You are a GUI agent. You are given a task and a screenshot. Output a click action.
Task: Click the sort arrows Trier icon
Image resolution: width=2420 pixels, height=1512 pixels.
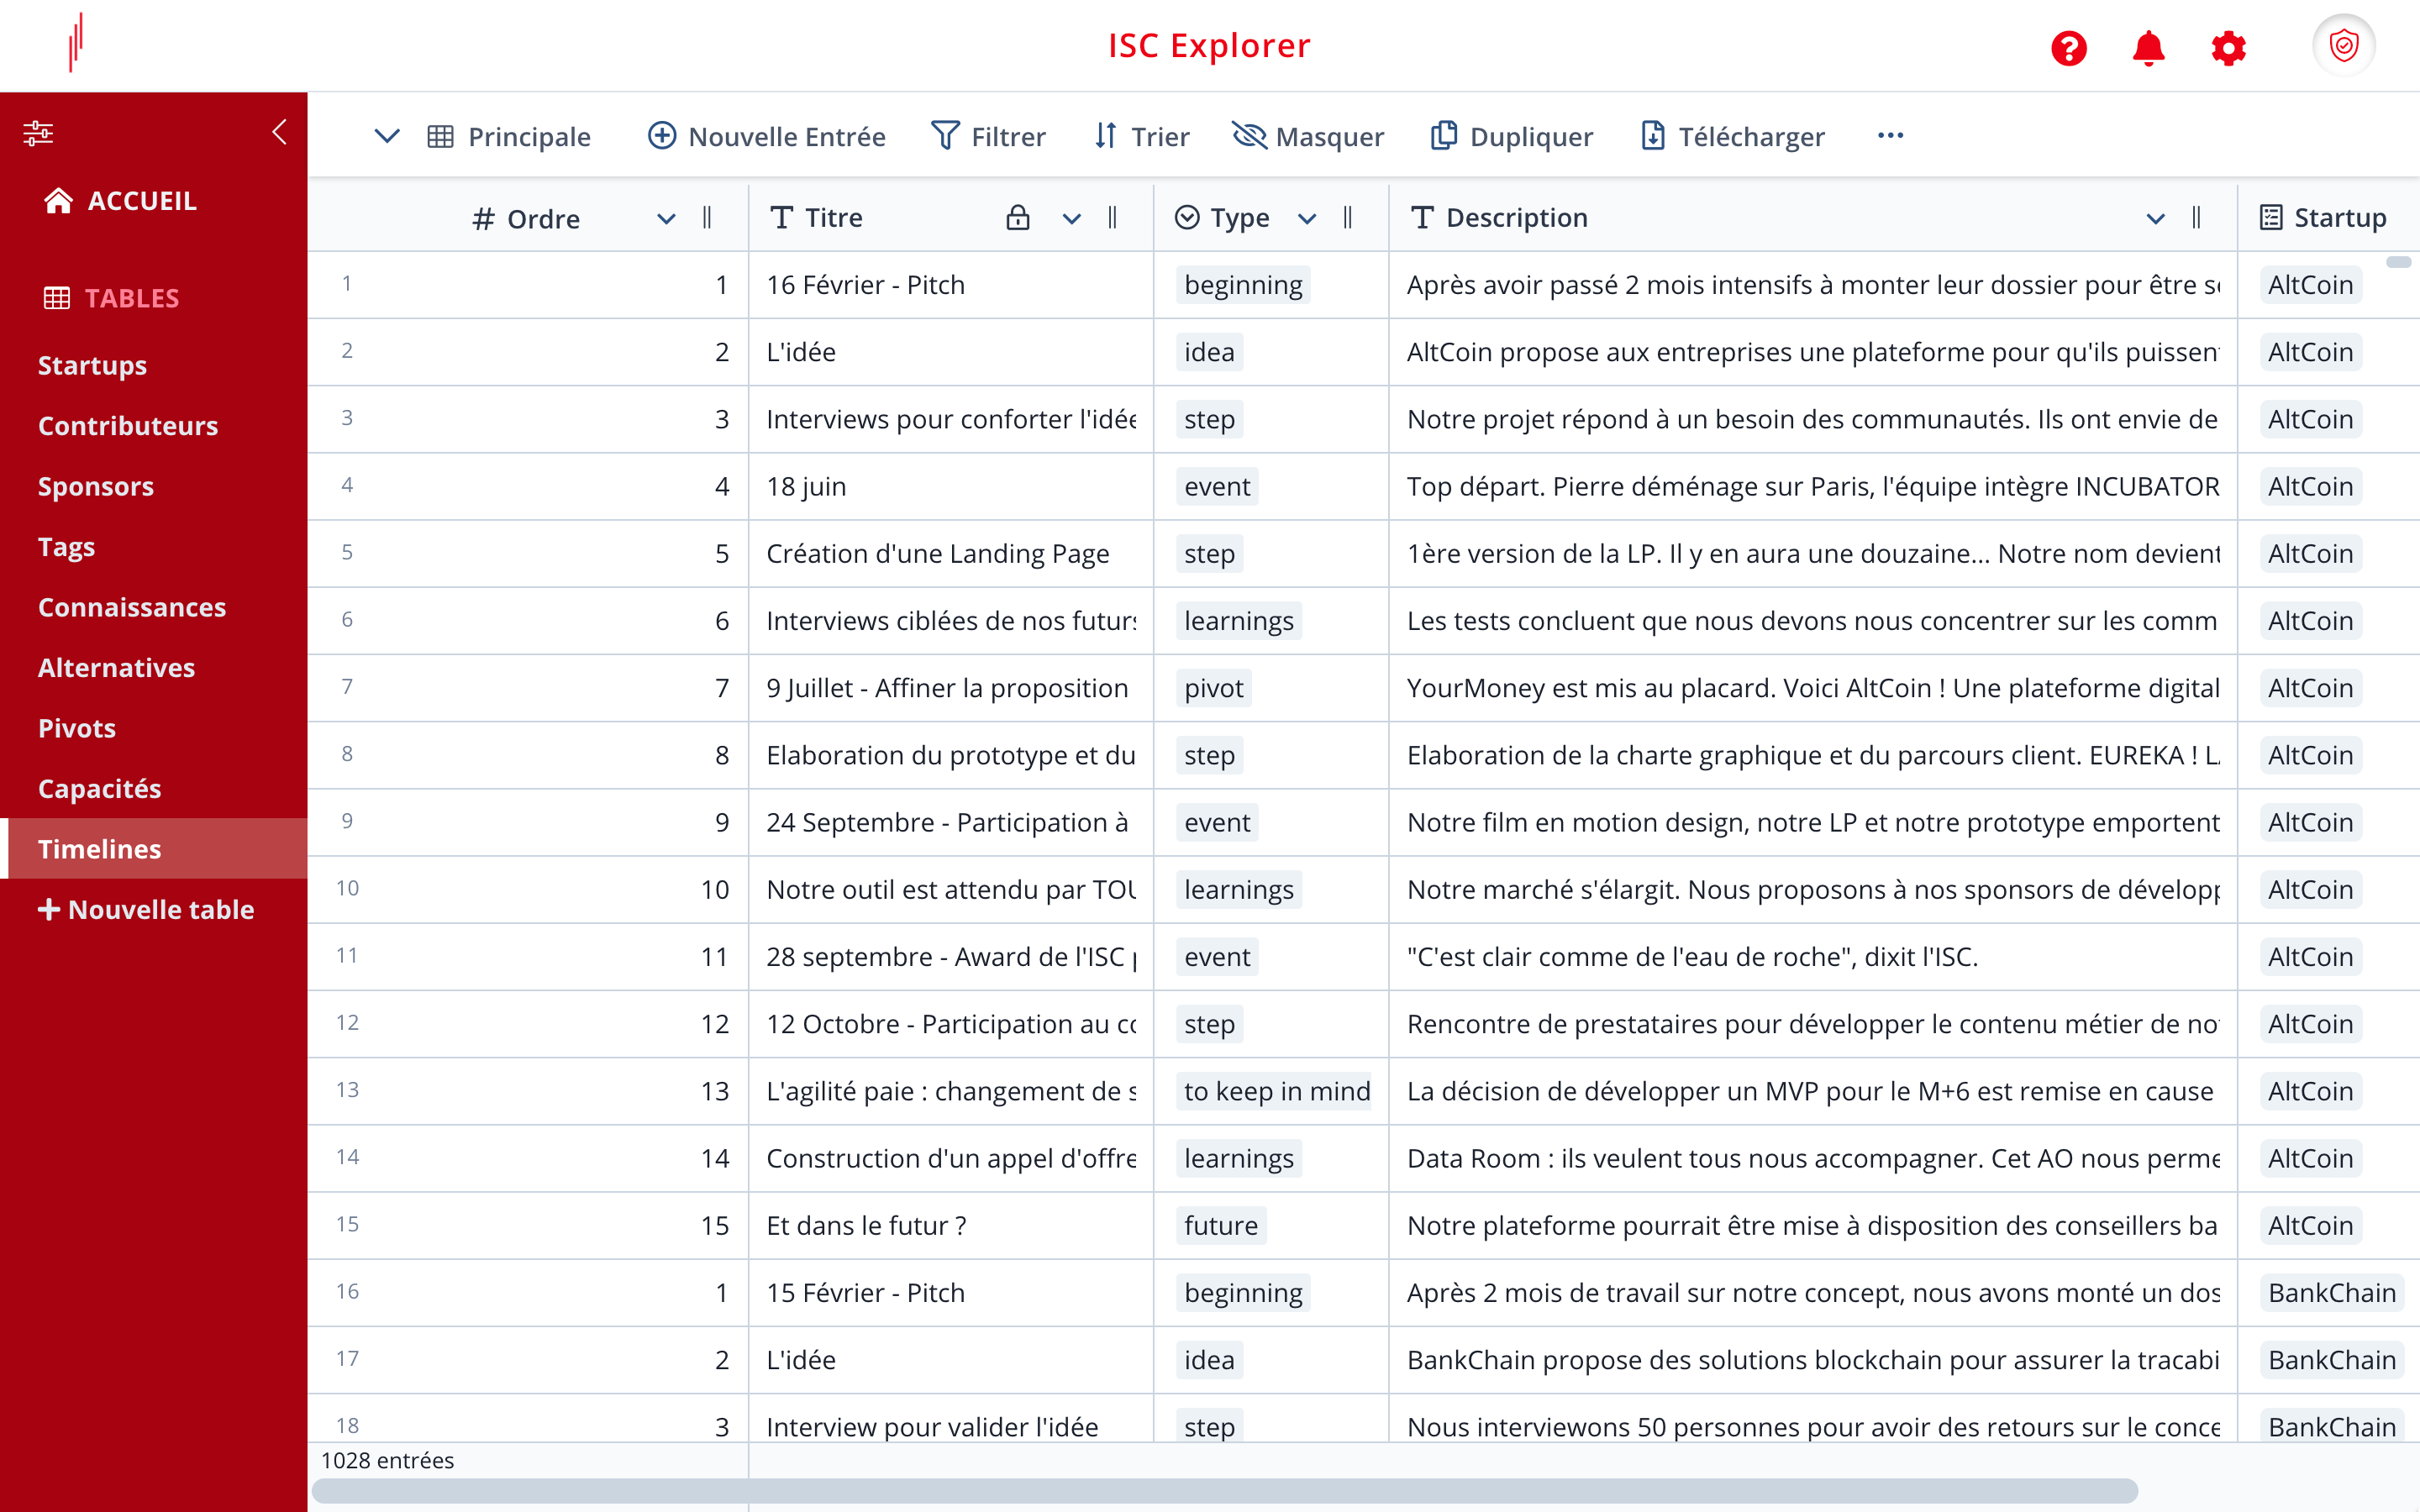pyautogui.click(x=1105, y=136)
